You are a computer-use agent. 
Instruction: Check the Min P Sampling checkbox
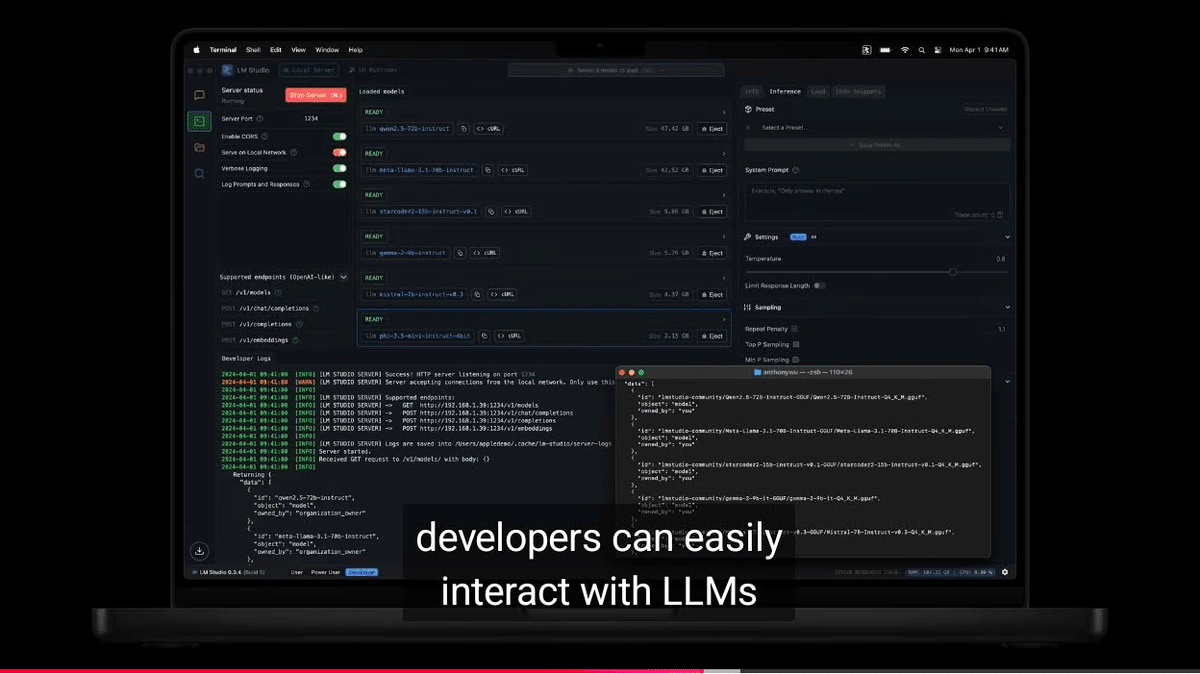(796, 359)
